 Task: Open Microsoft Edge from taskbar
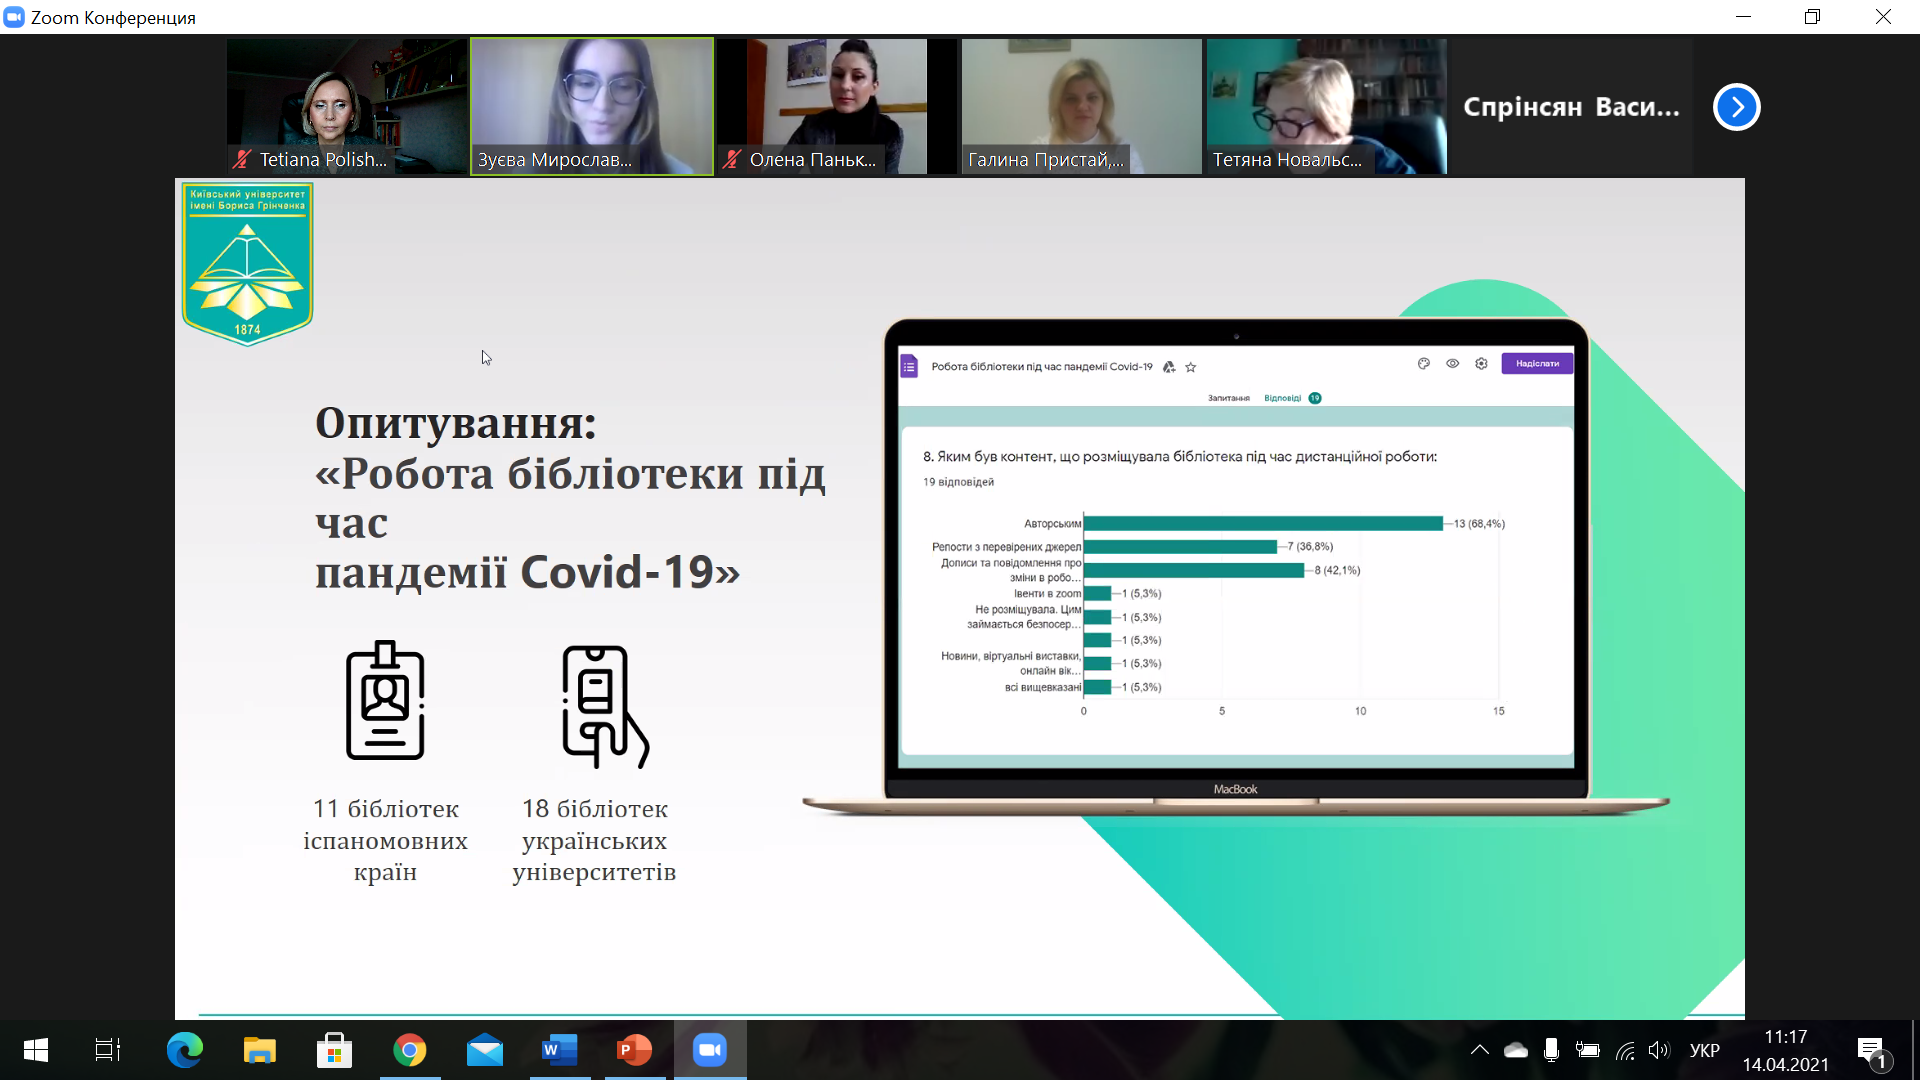[184, 1050]
